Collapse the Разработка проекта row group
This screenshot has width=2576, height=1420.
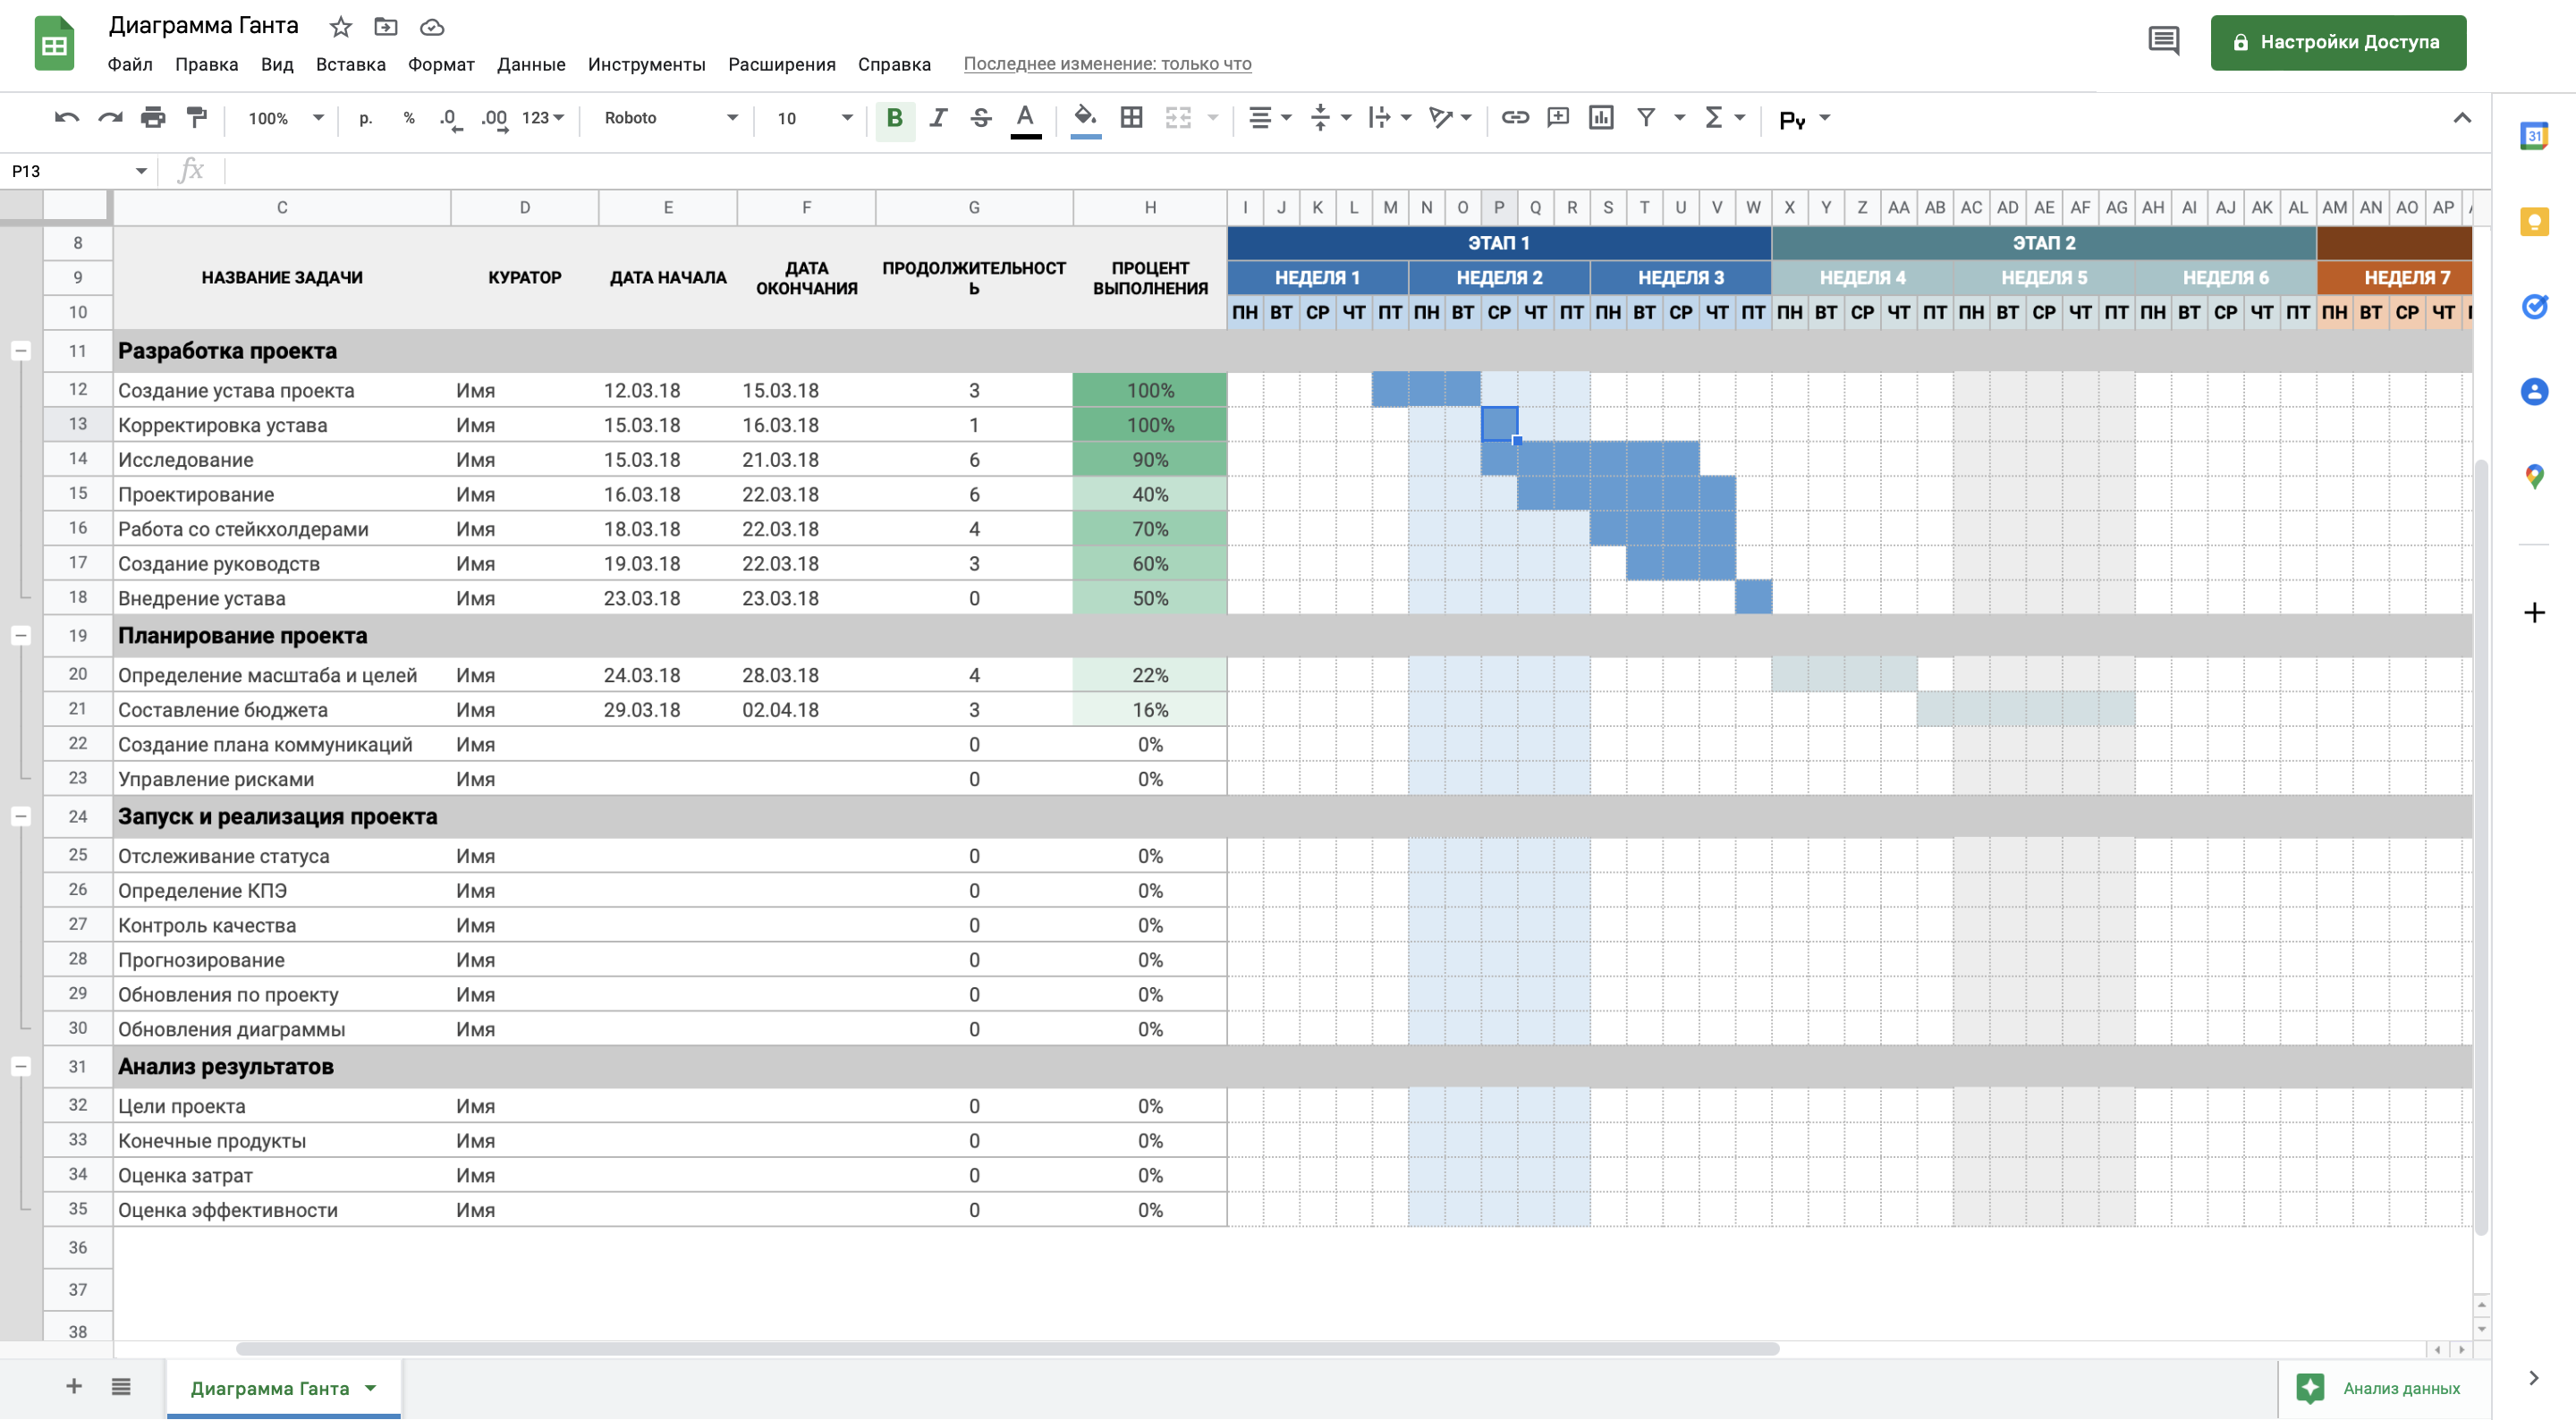21,351
